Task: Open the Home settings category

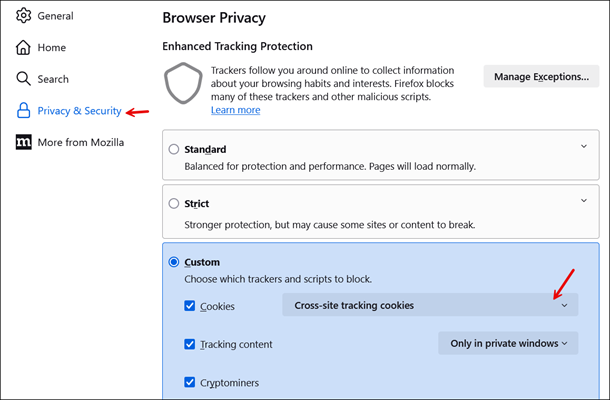Action: 41,47
